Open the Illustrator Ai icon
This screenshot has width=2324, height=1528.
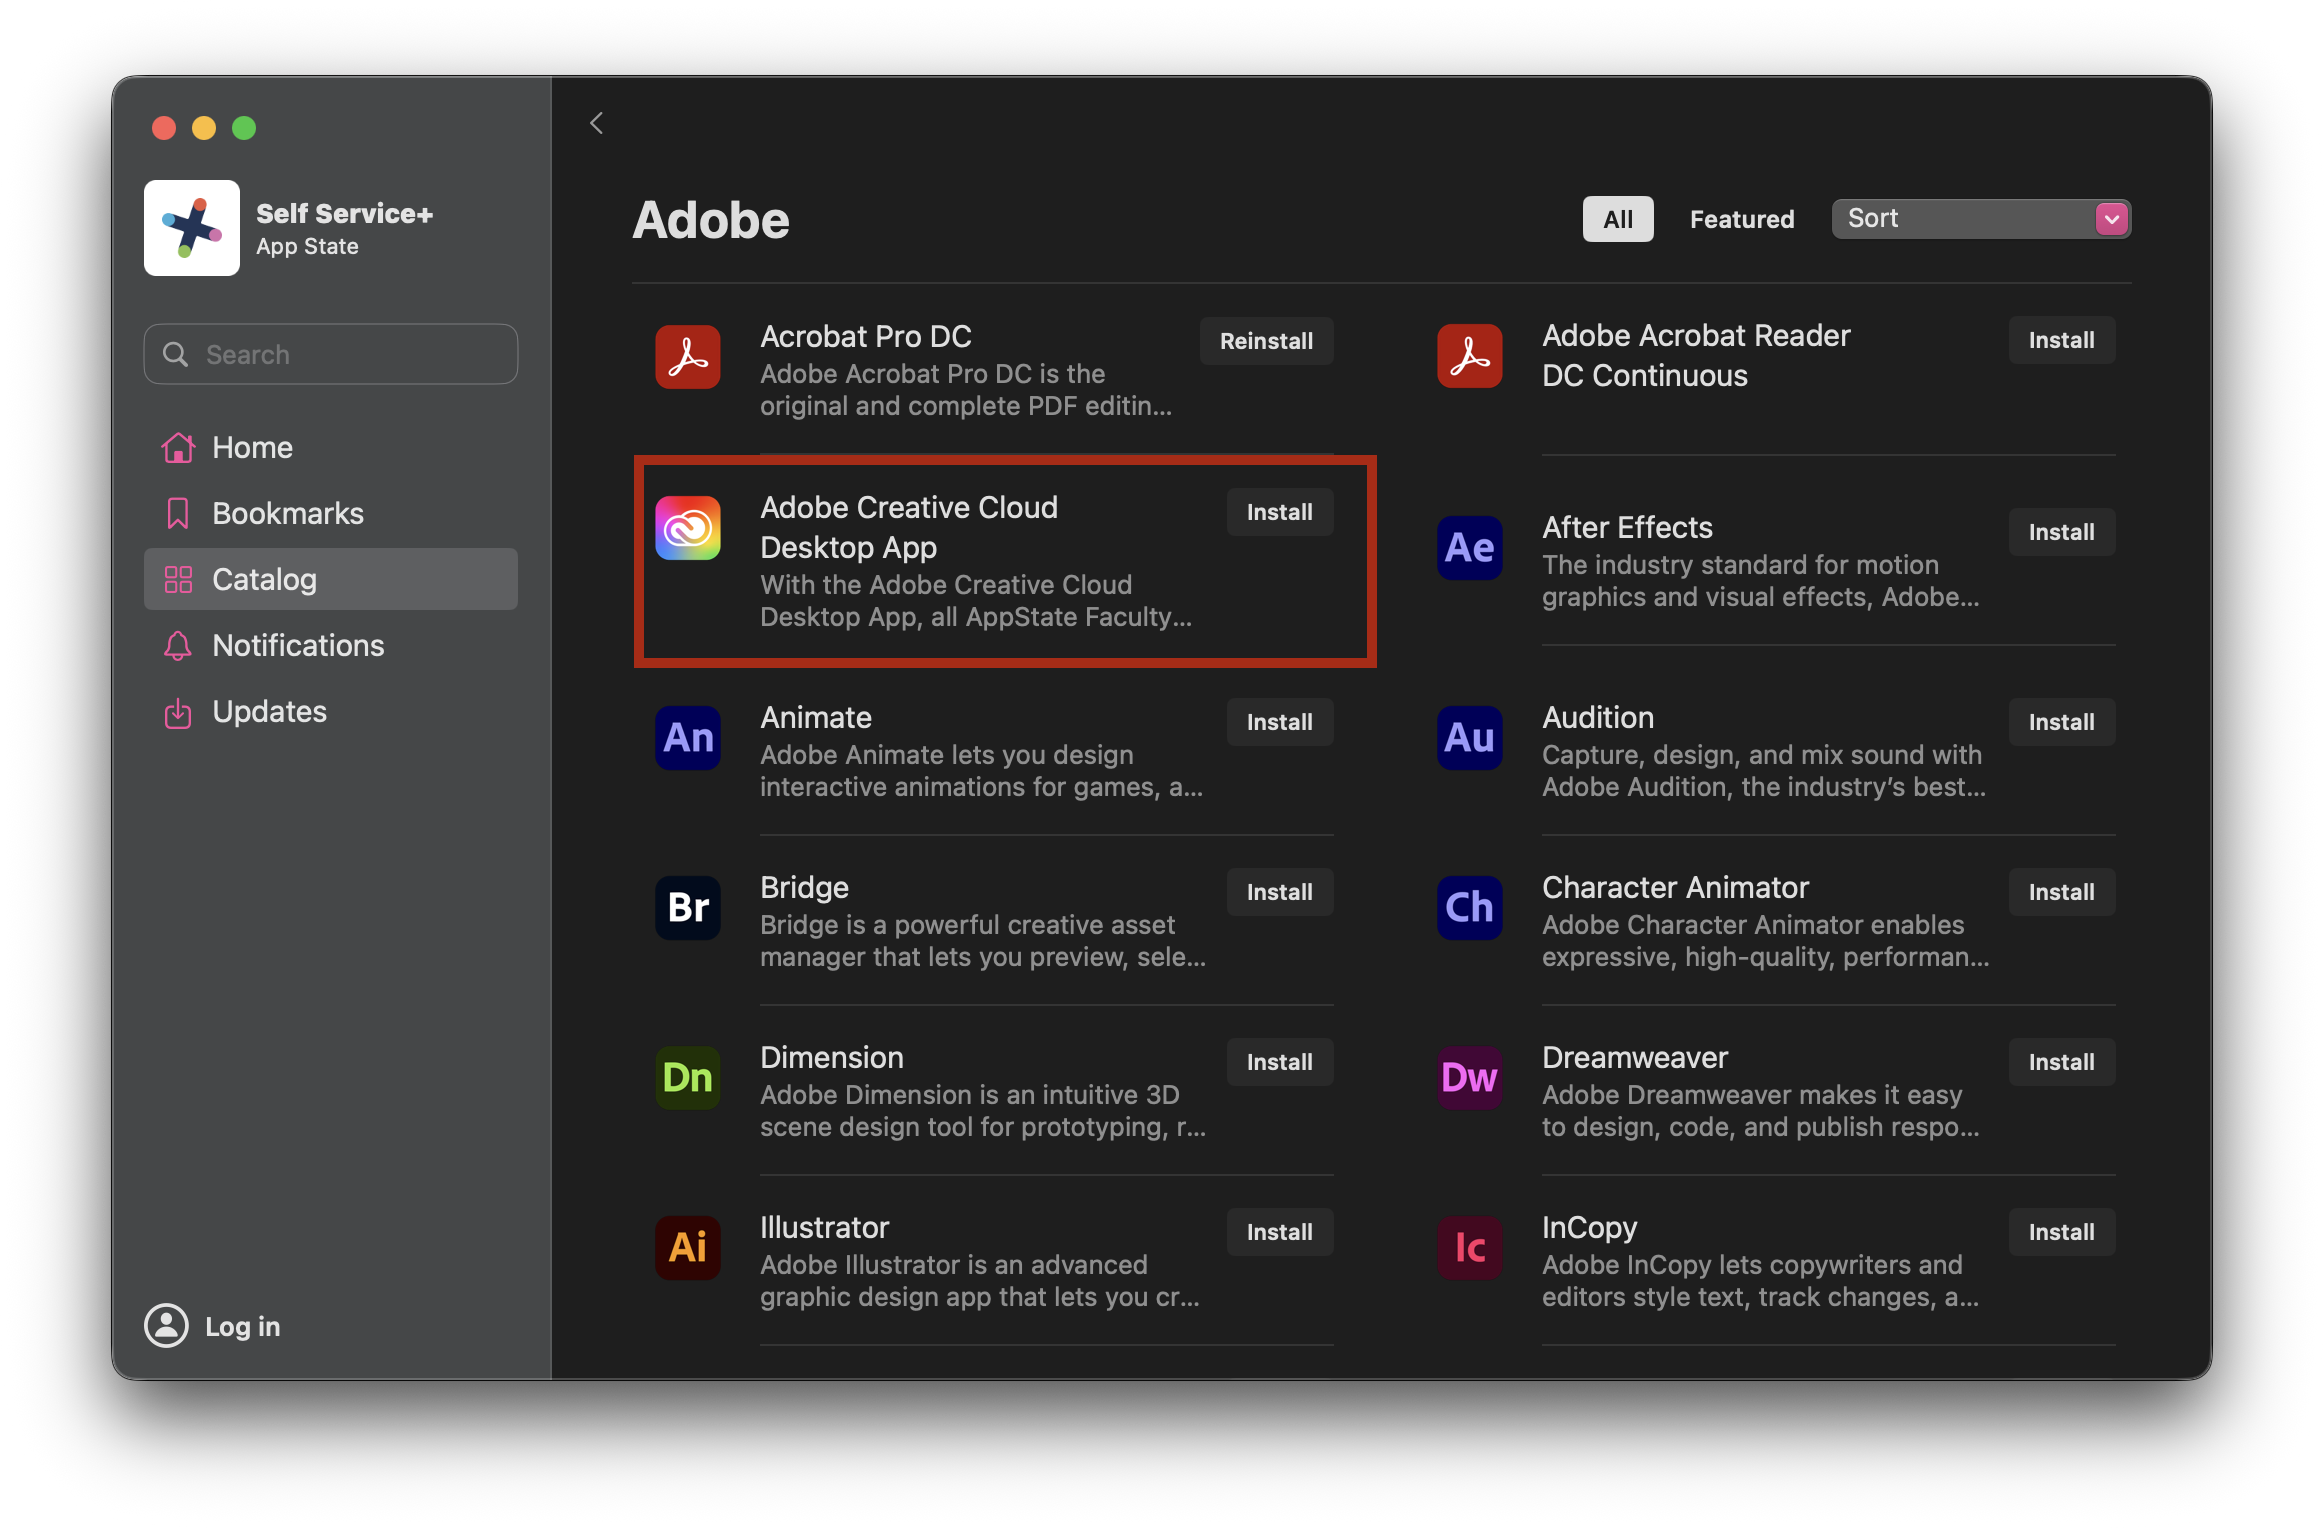[688, 1248]
